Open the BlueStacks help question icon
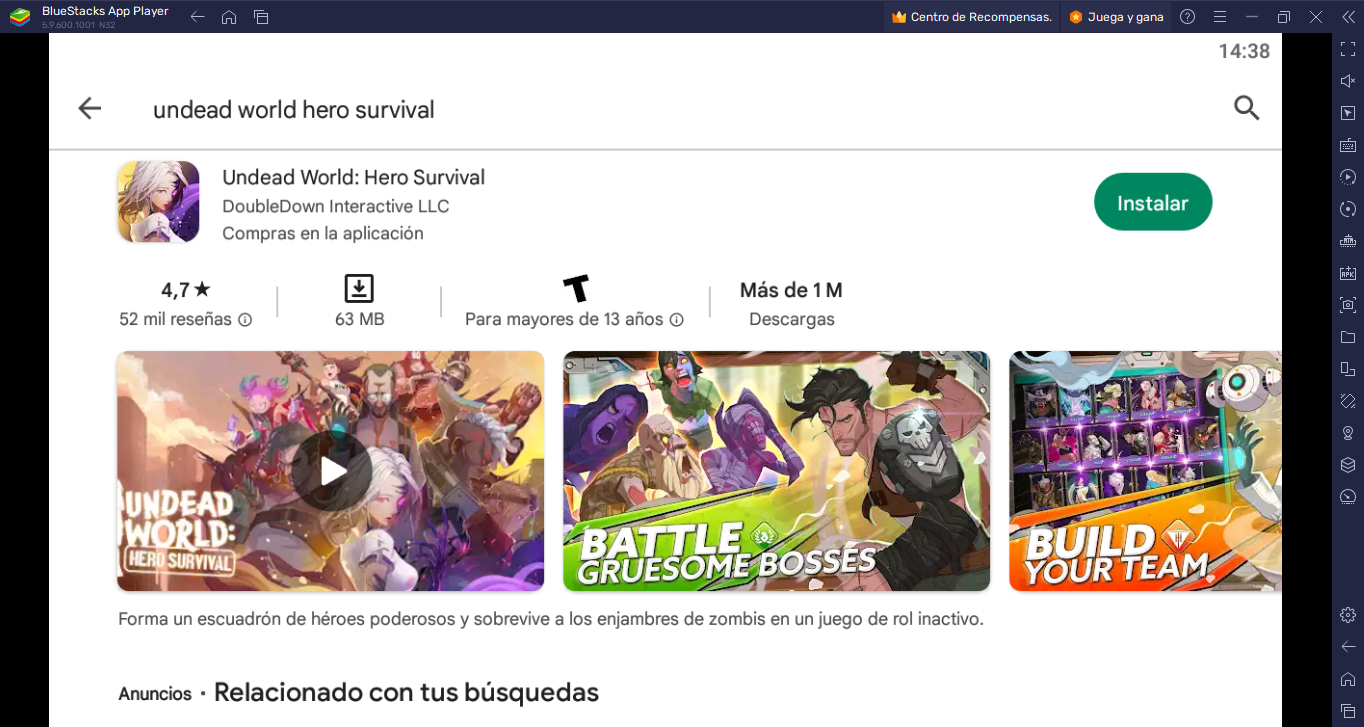Viewport: 1364px width, 727px height. 1187,17
